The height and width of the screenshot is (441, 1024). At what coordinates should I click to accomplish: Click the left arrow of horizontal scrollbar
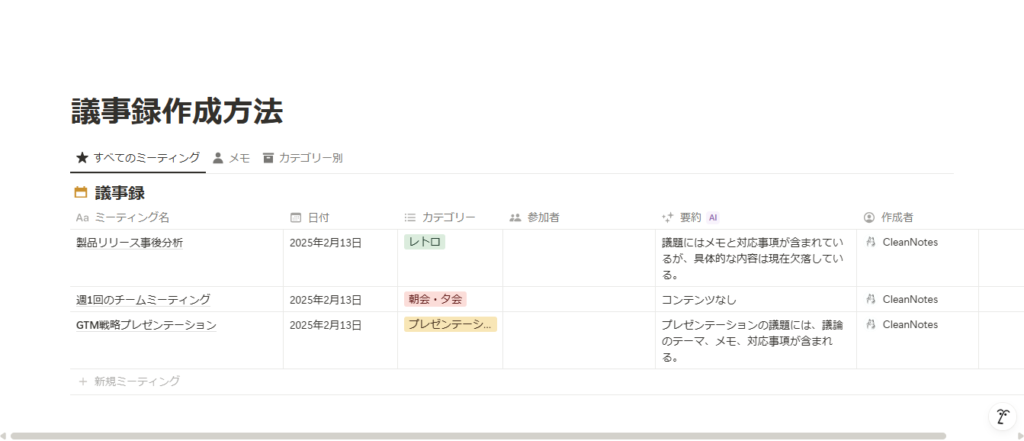tap(3, 436)
